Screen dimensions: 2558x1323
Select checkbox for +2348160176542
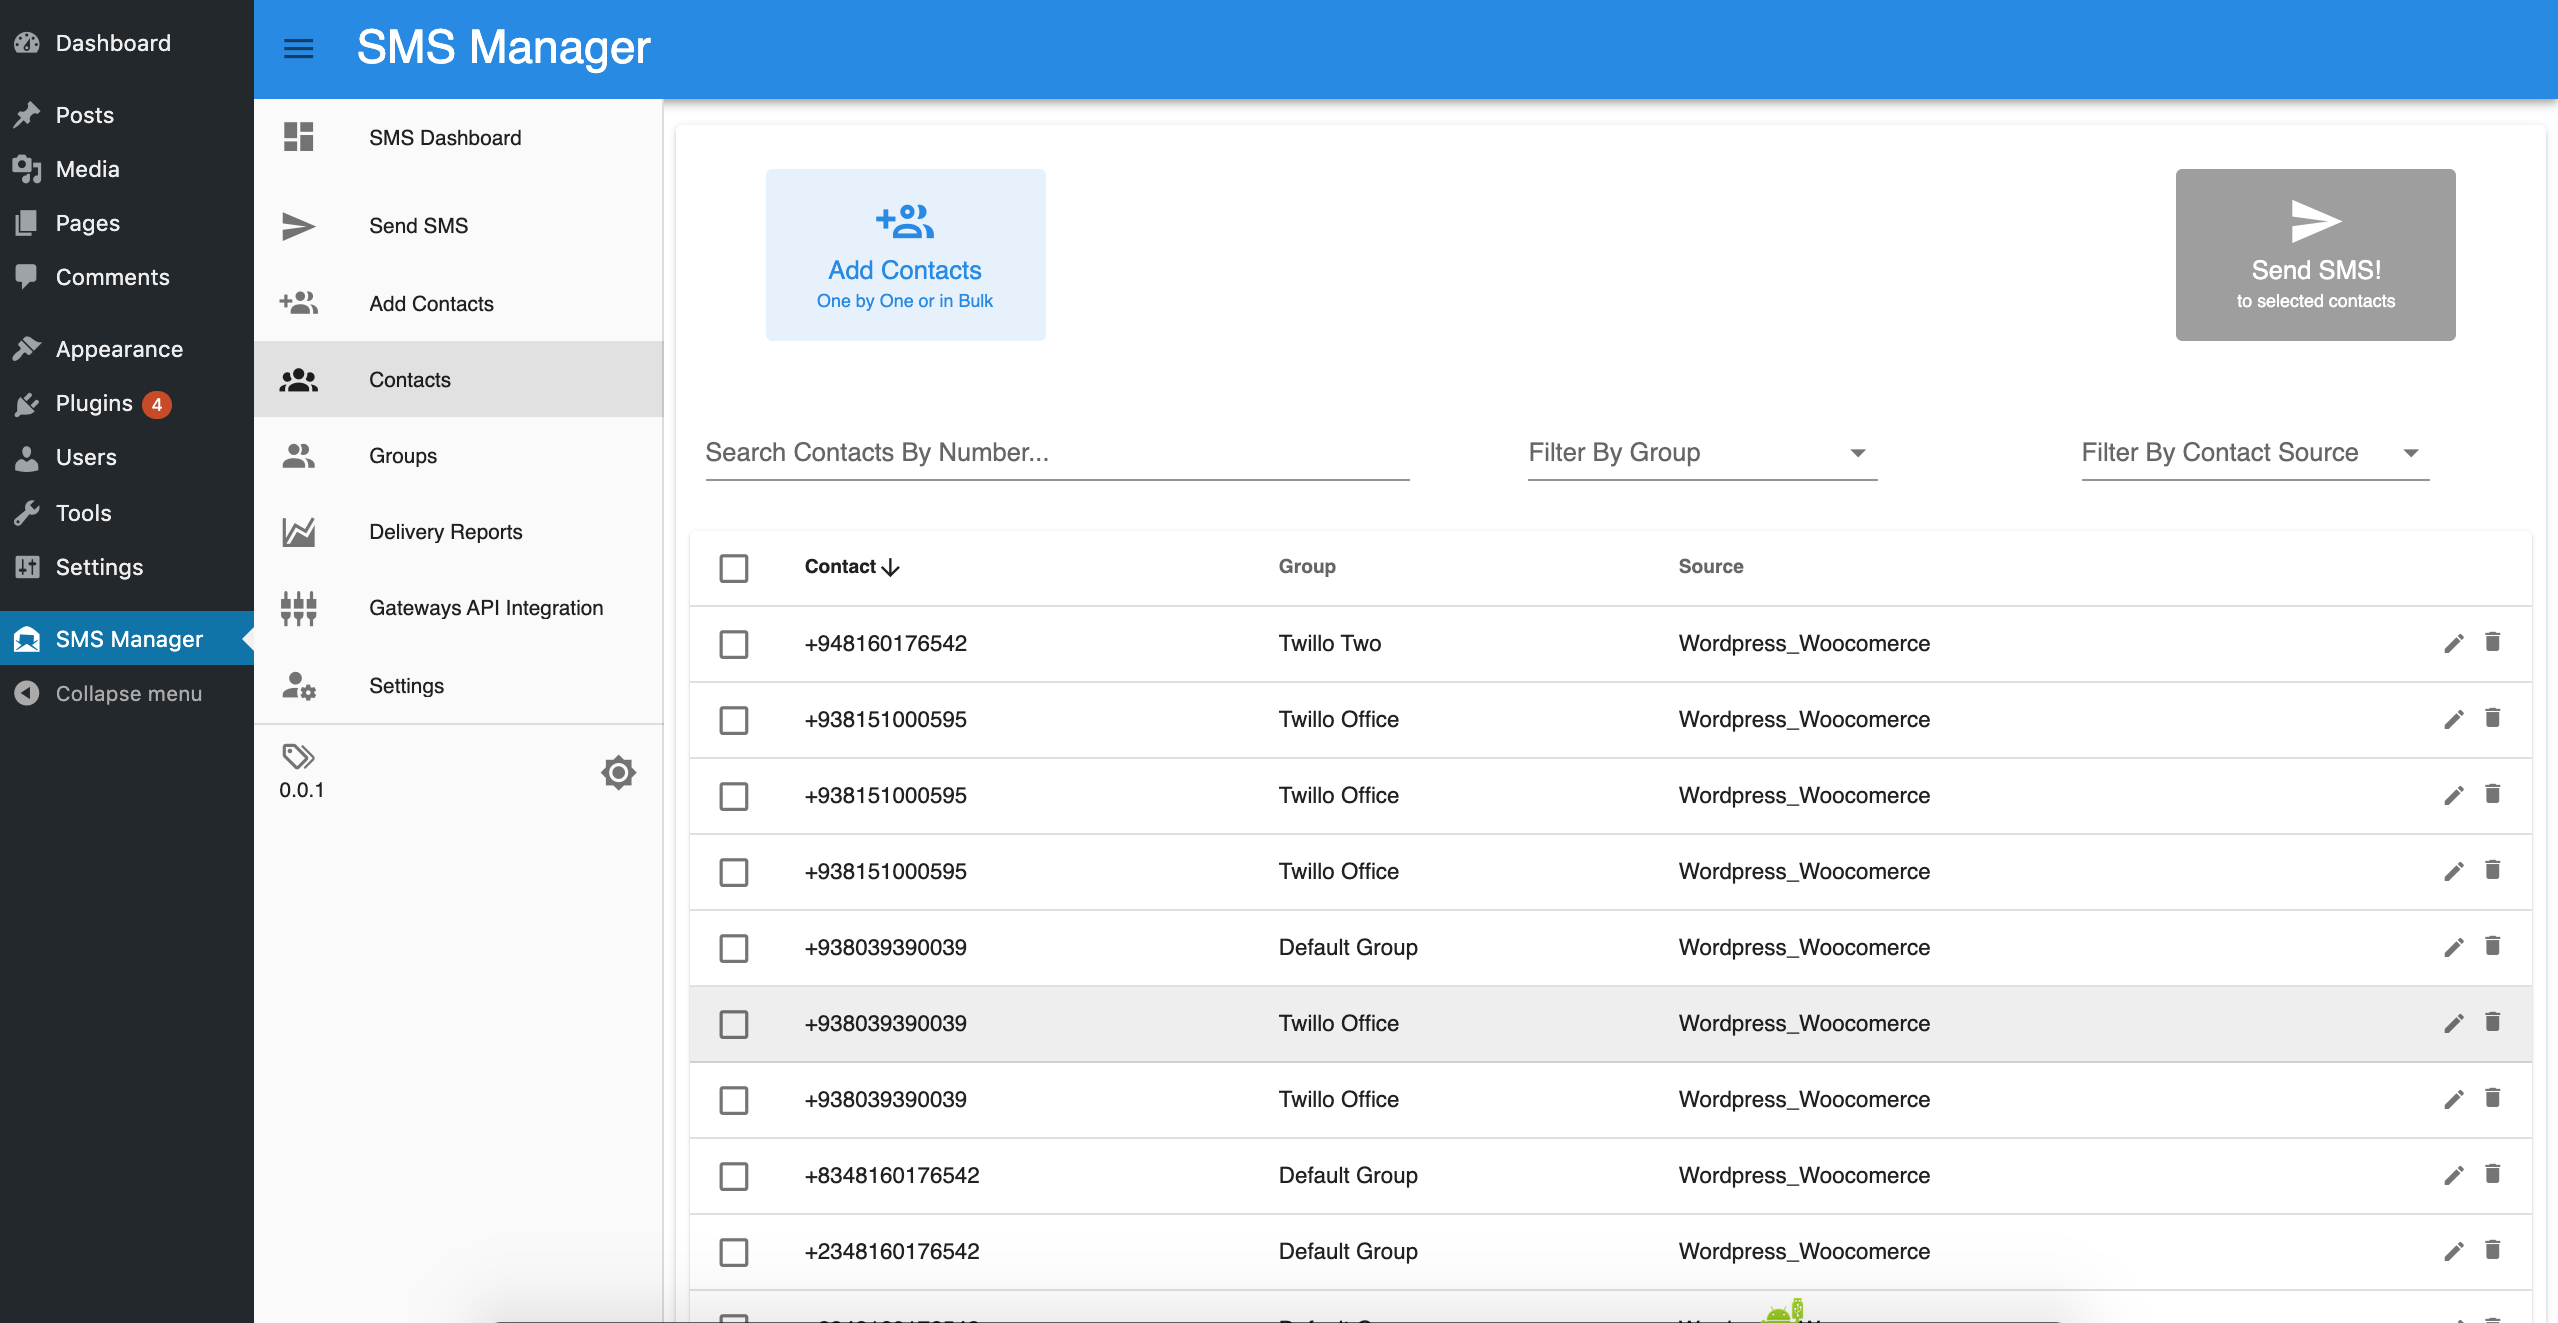coord(733,1252)
